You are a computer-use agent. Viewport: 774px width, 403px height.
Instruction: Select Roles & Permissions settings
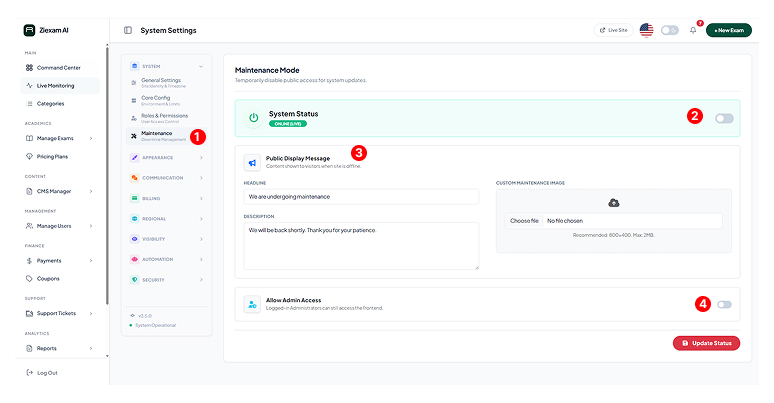164,116
